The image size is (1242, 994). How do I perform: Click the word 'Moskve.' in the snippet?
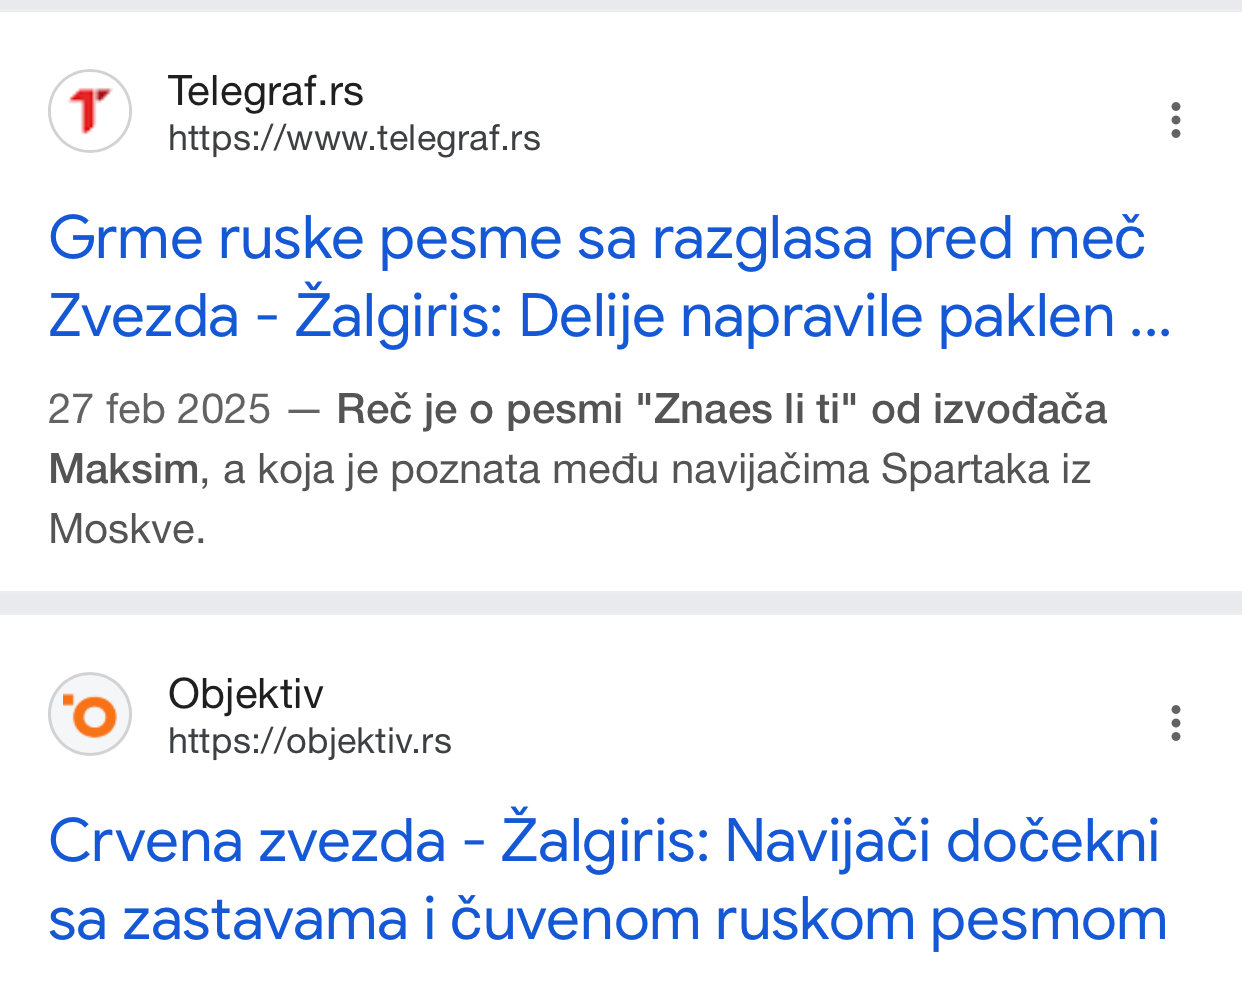click(x=127, y=529)
